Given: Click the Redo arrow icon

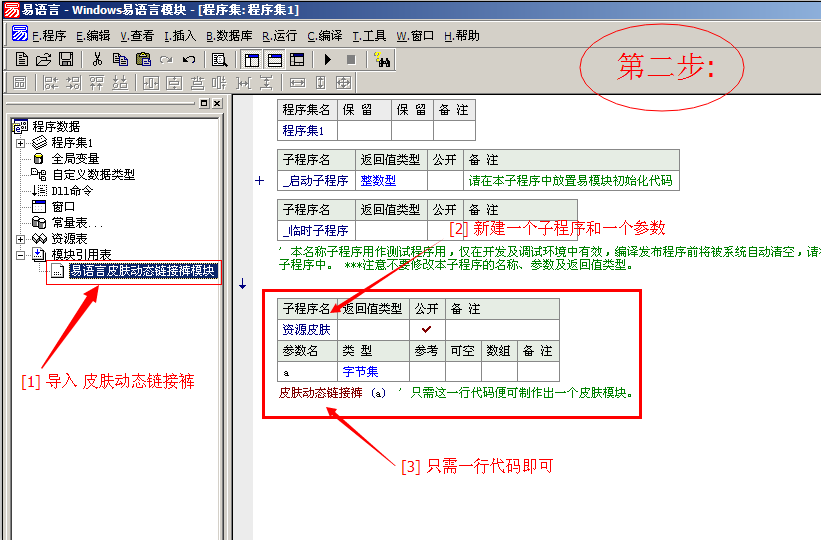Looking at the screenshot, I should click(x=166, y=60).
